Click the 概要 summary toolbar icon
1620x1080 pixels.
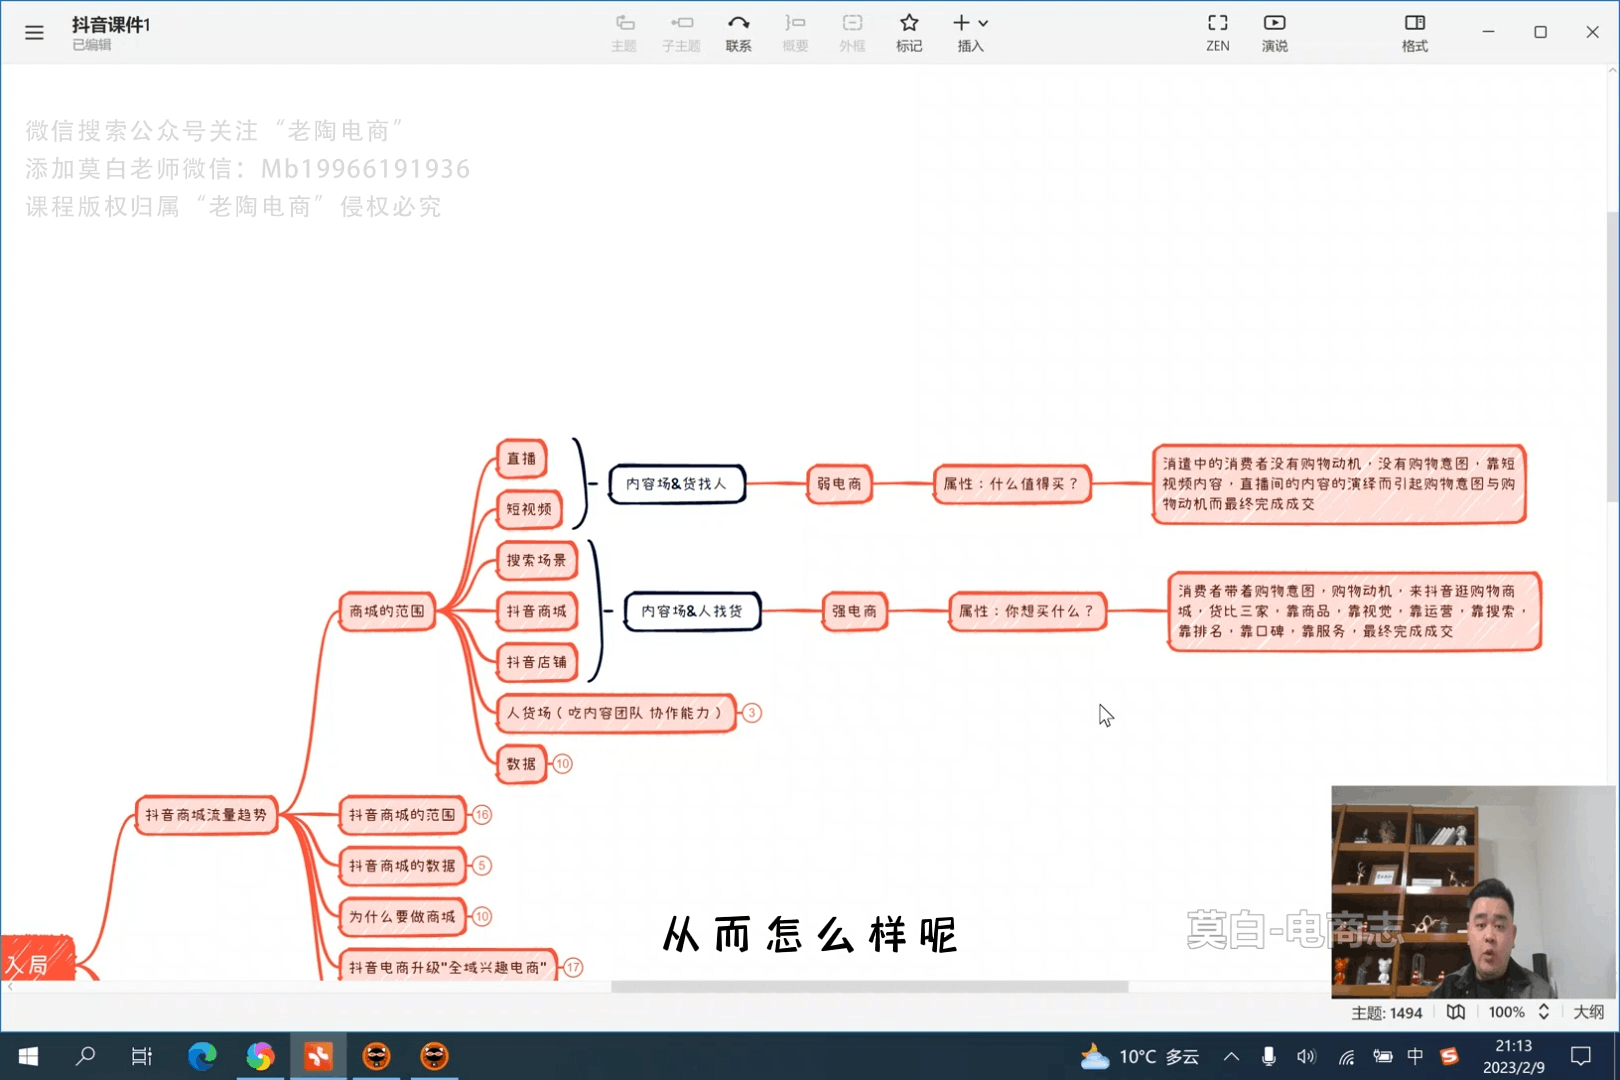click(x=795, y=33)
